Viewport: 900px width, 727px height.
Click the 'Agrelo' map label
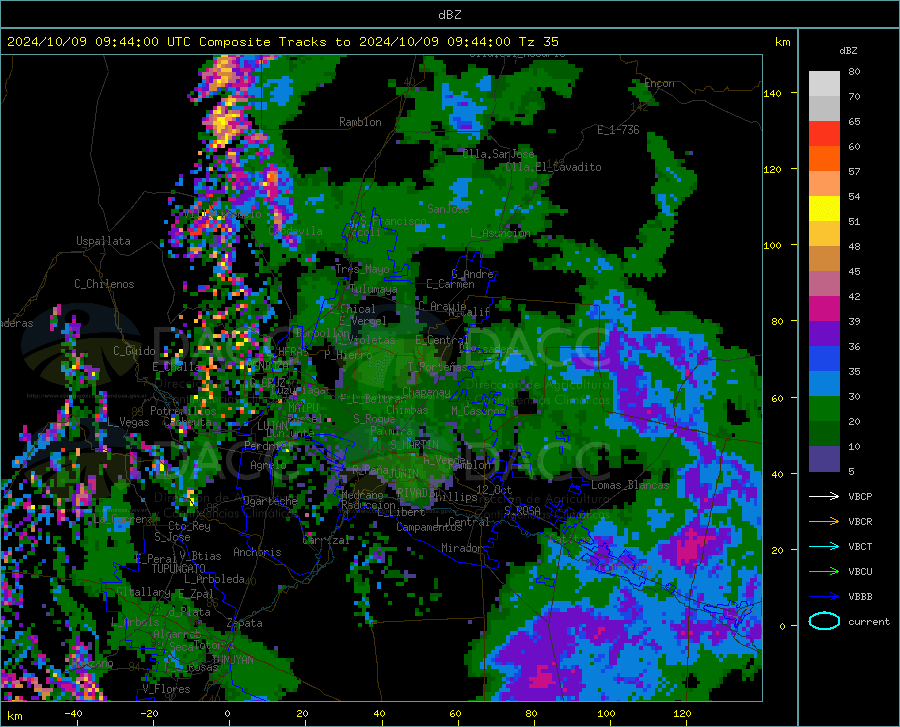pyautogui.click(x=268, y=465)
